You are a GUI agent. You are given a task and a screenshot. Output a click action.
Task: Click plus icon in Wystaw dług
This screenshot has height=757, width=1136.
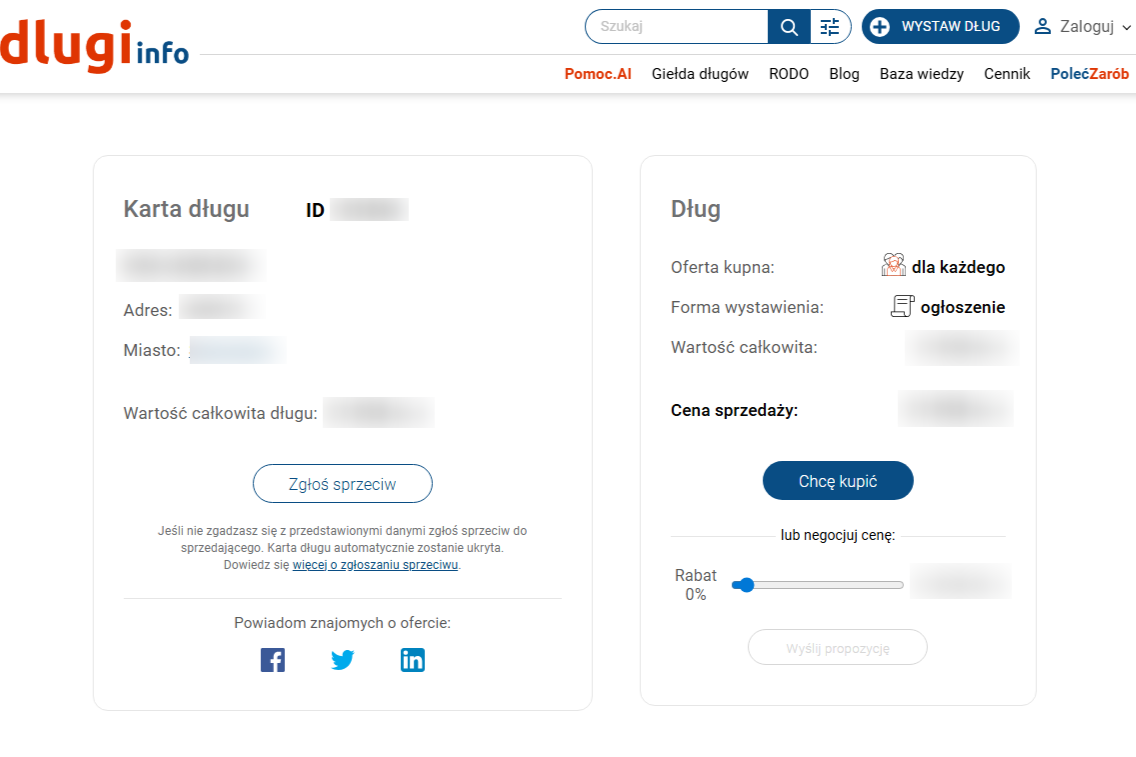click(880, 27)
